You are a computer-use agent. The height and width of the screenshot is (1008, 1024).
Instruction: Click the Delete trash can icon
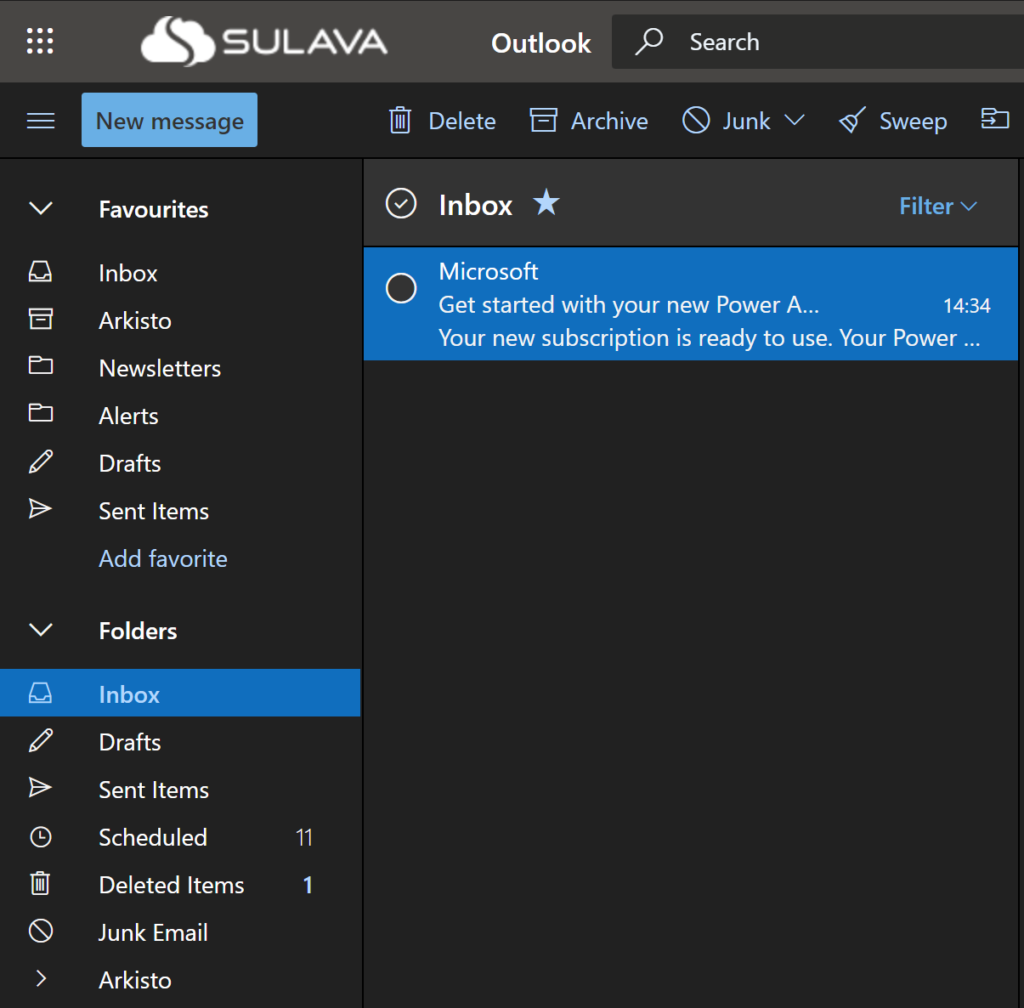[400, 121]
